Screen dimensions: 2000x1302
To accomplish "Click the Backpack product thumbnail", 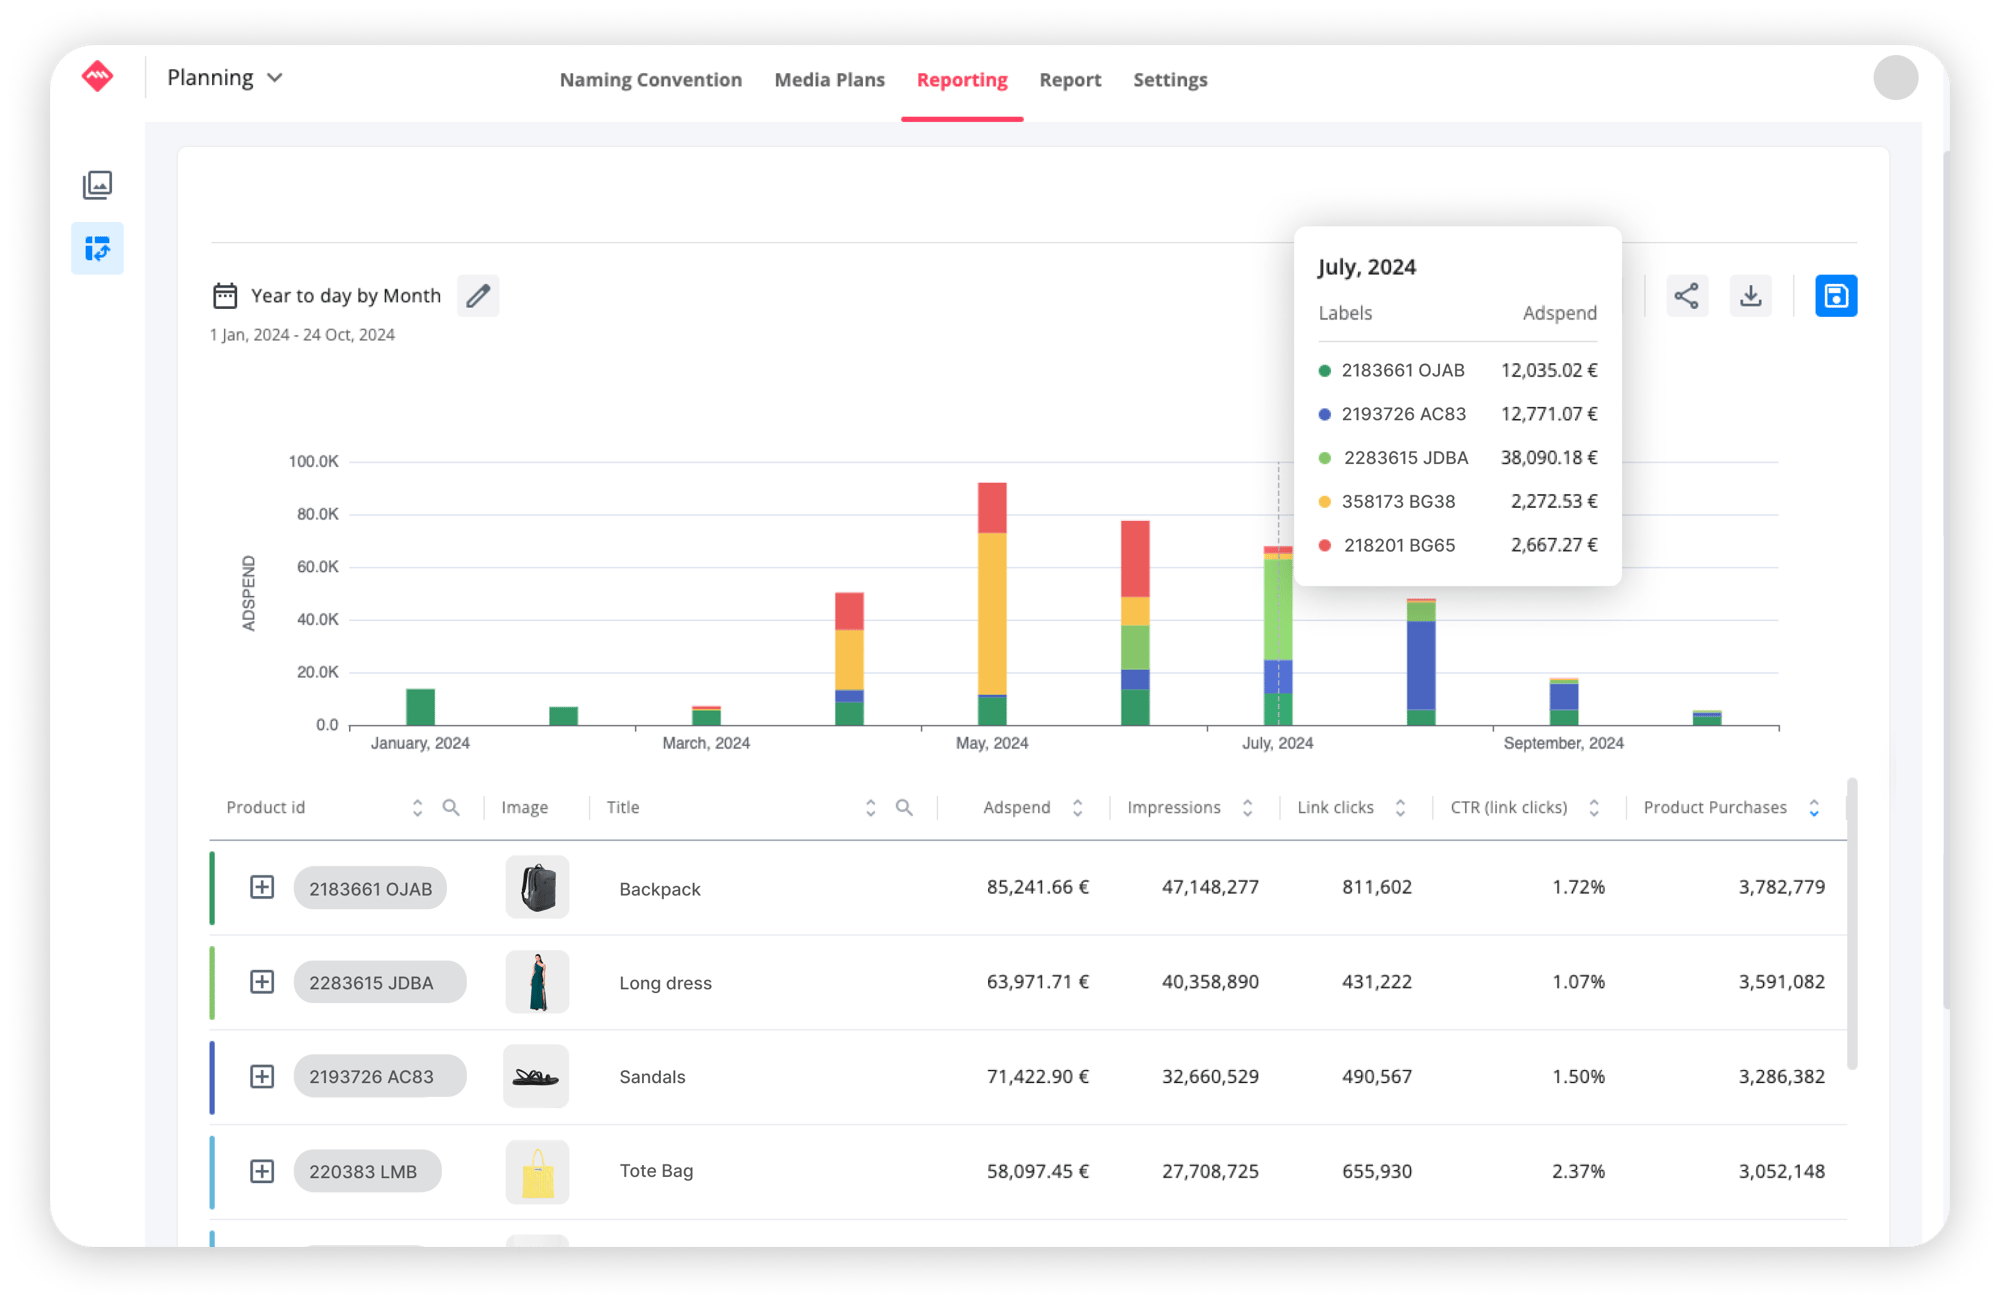I will [x=537, y=887].
